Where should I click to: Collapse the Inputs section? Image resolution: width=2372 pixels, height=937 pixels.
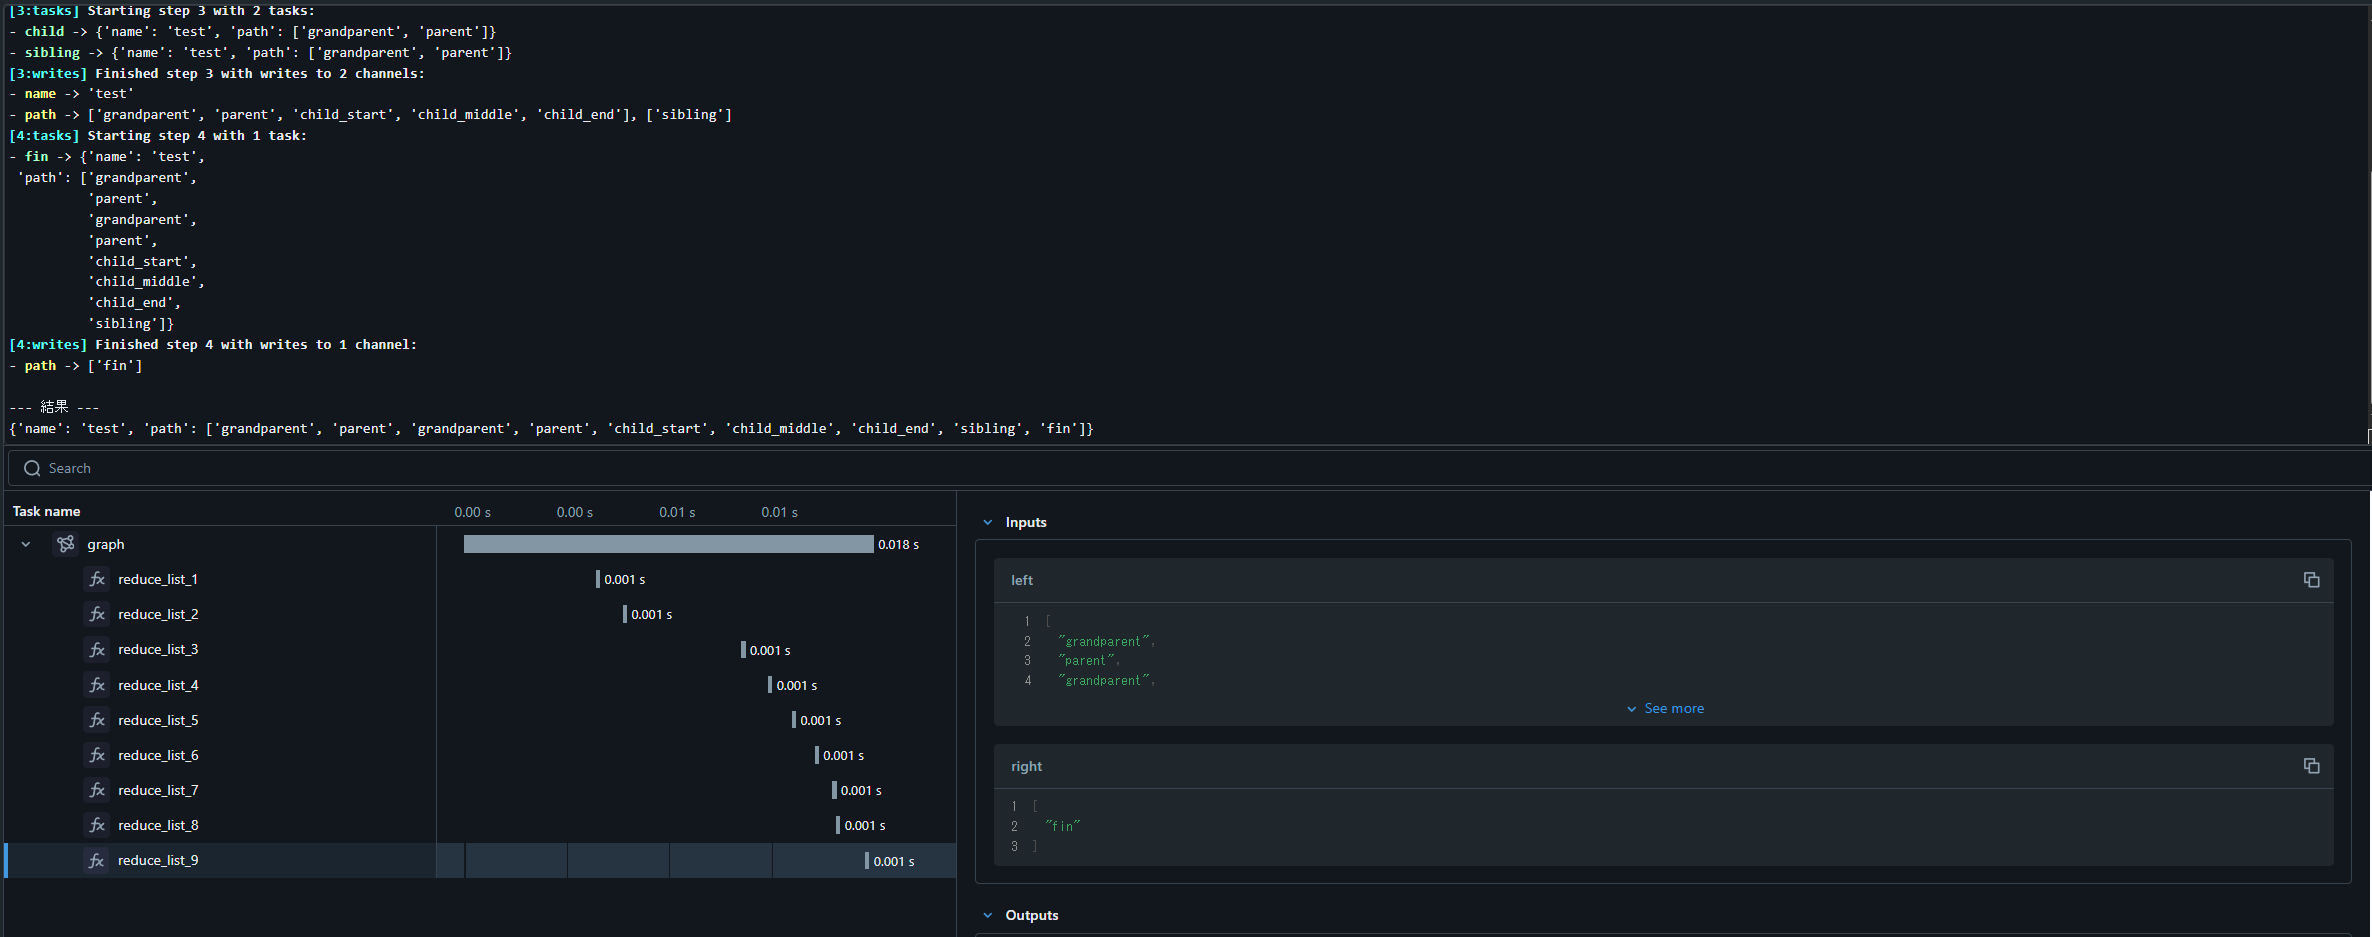[x=988, y=522]
